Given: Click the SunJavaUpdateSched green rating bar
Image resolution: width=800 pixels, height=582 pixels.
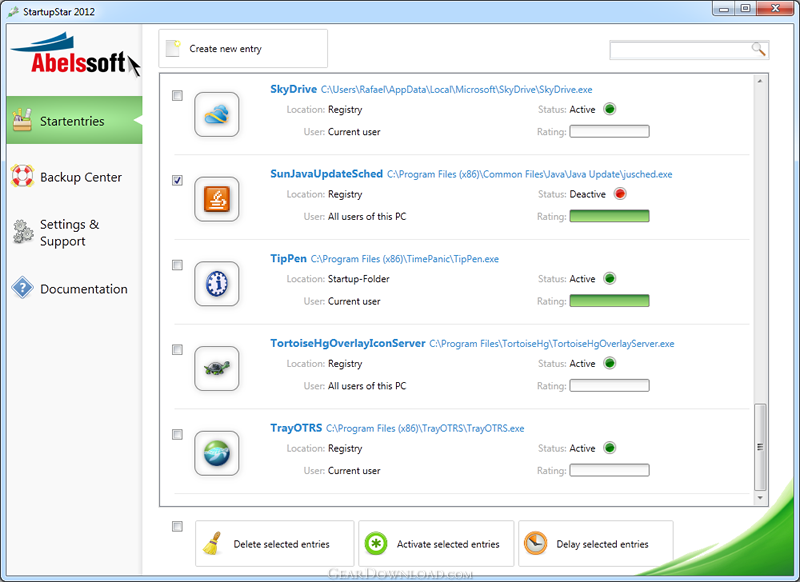Looking at the screenshot, I should coord(609,216).
